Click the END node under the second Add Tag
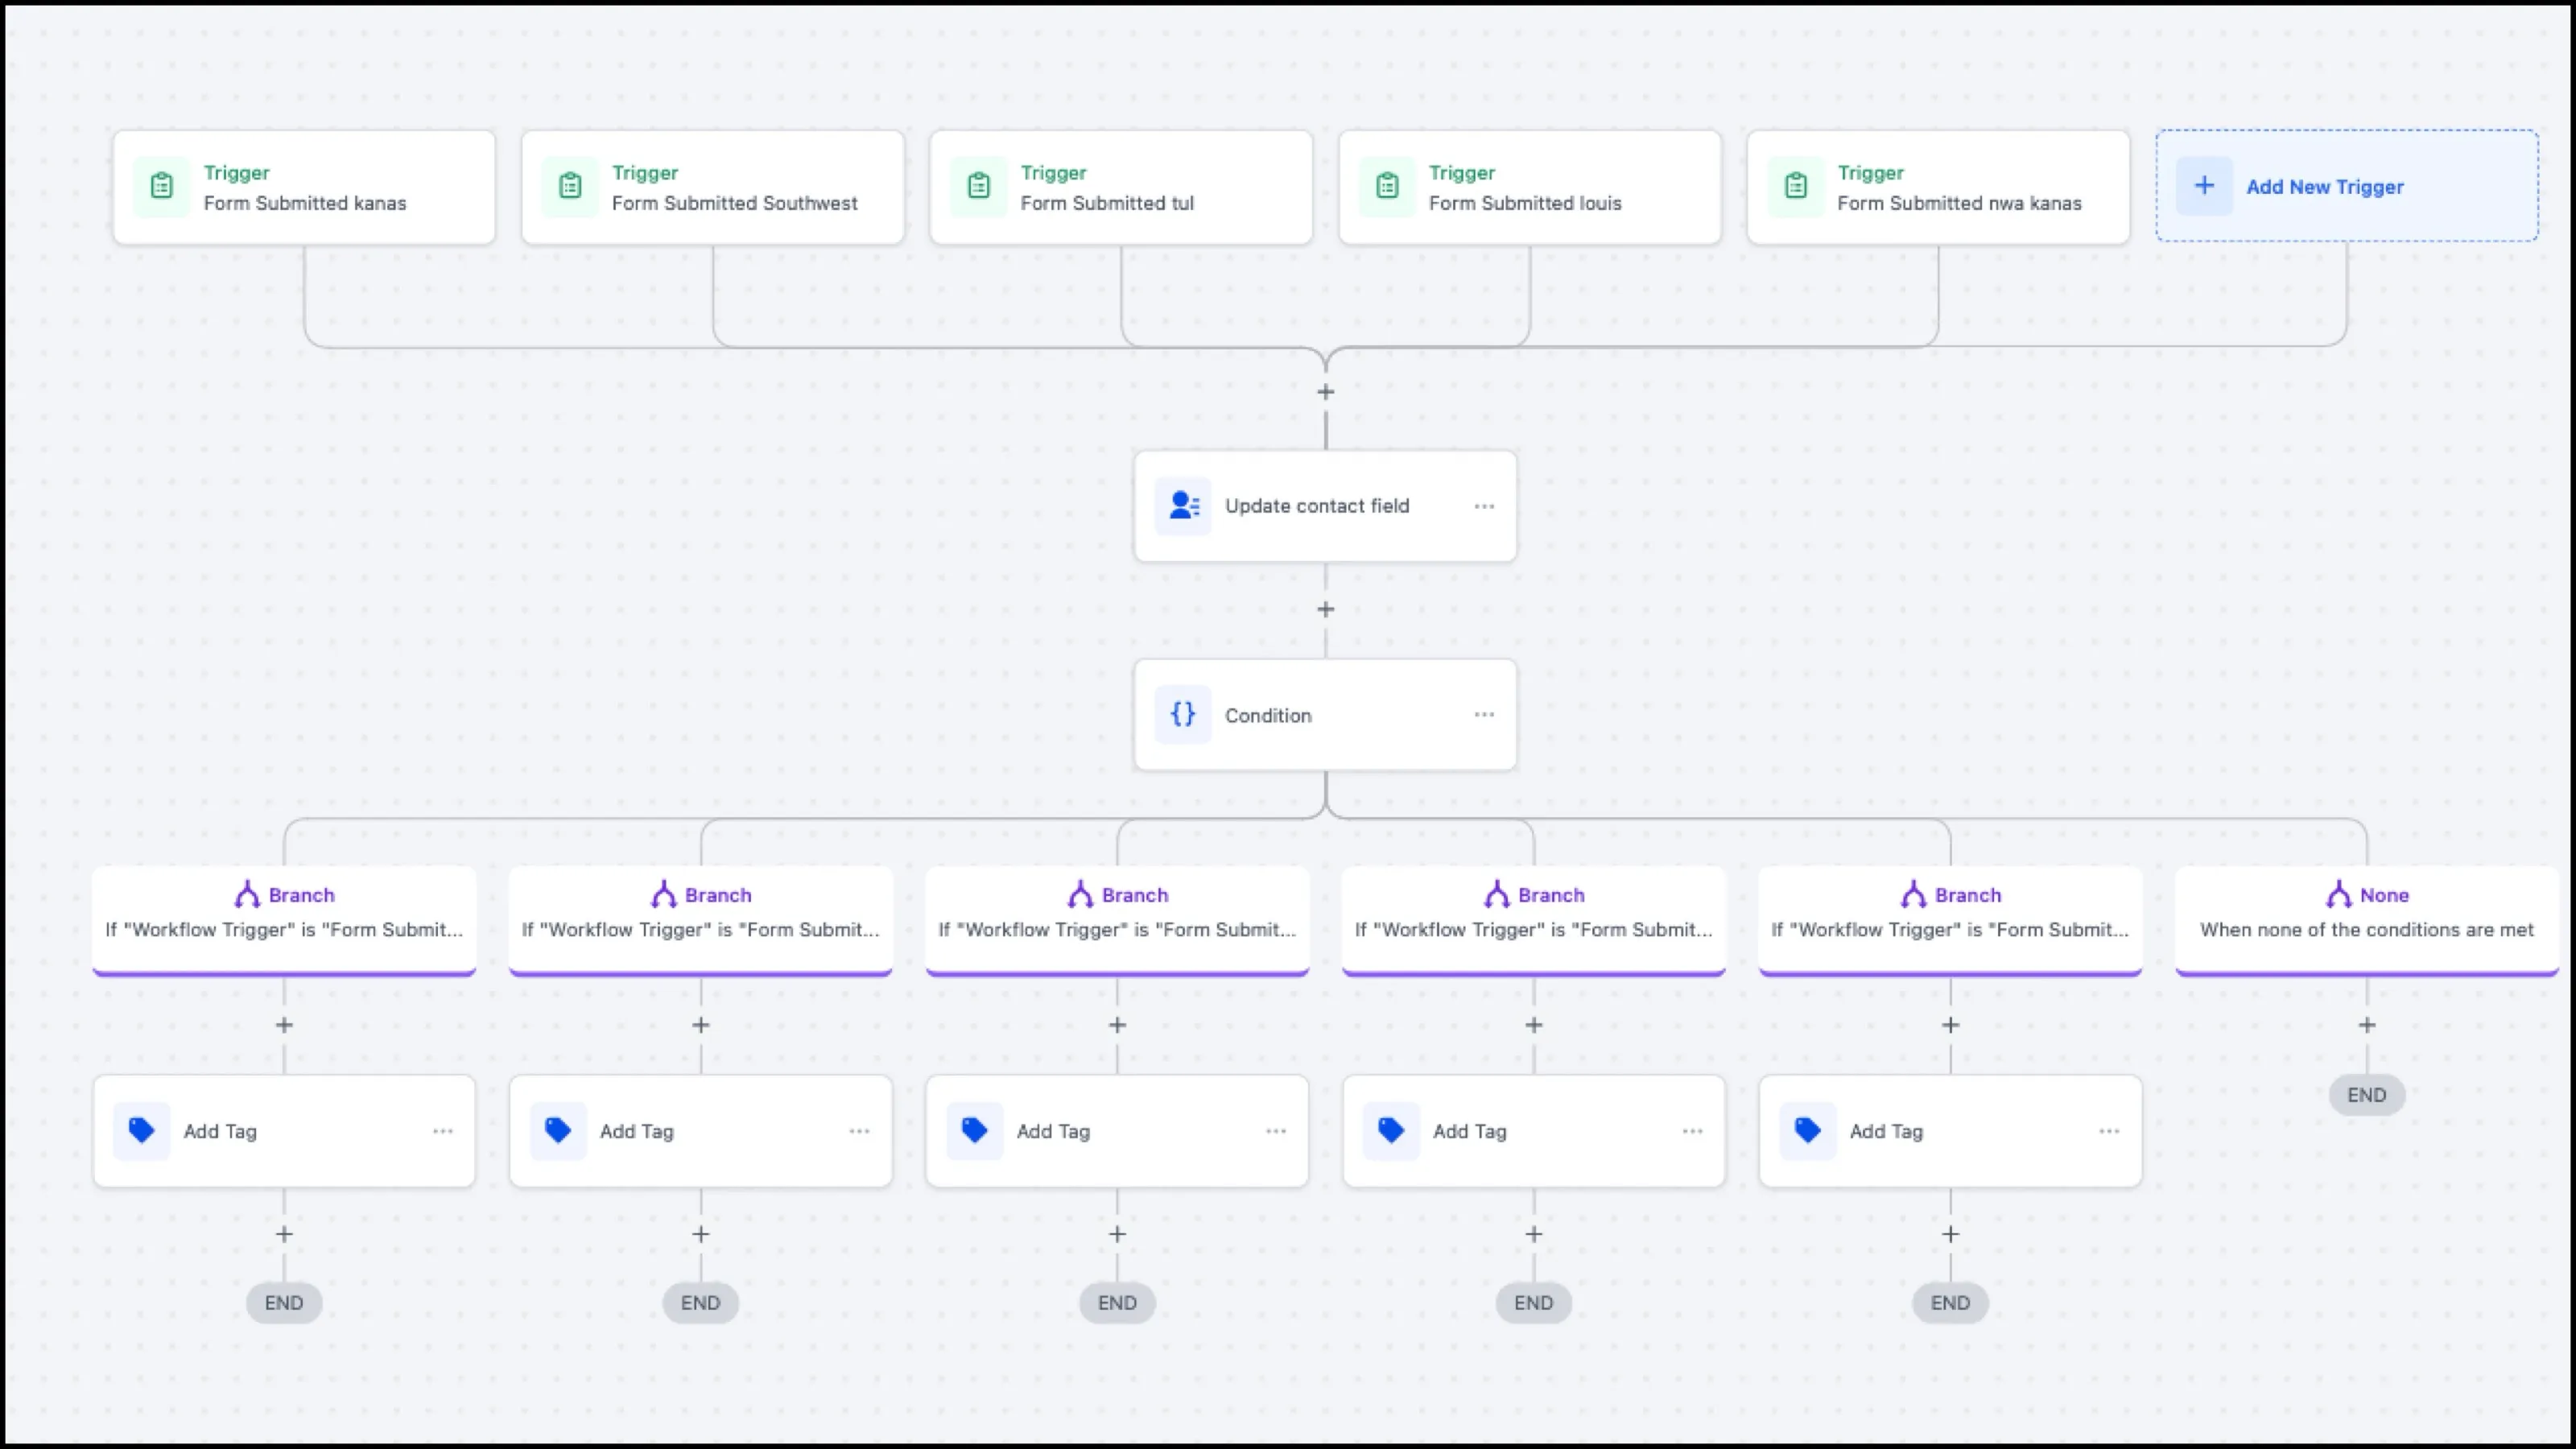 [x=701, y=1303]
